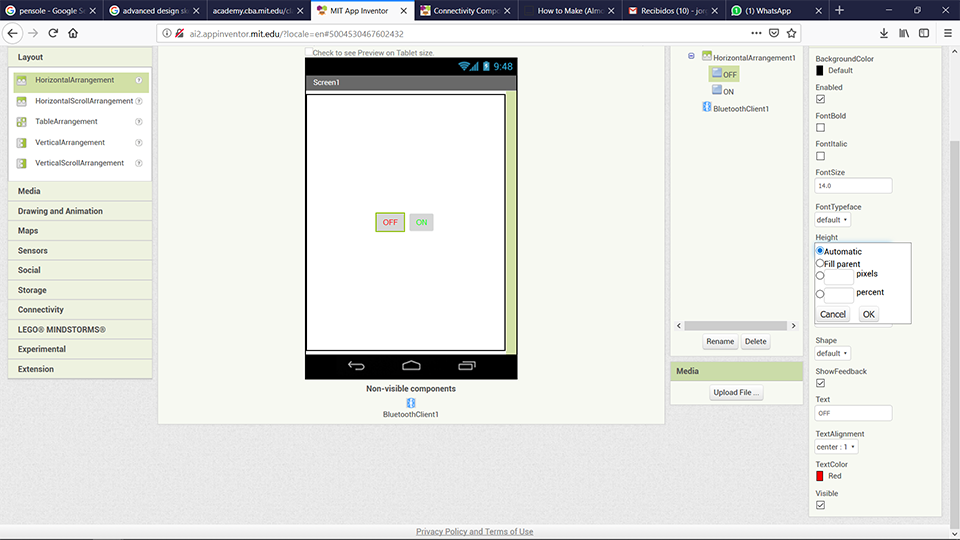960x540 pixels.
Task: Open help for HorizontalScrollArrangement
Action: 139,101
